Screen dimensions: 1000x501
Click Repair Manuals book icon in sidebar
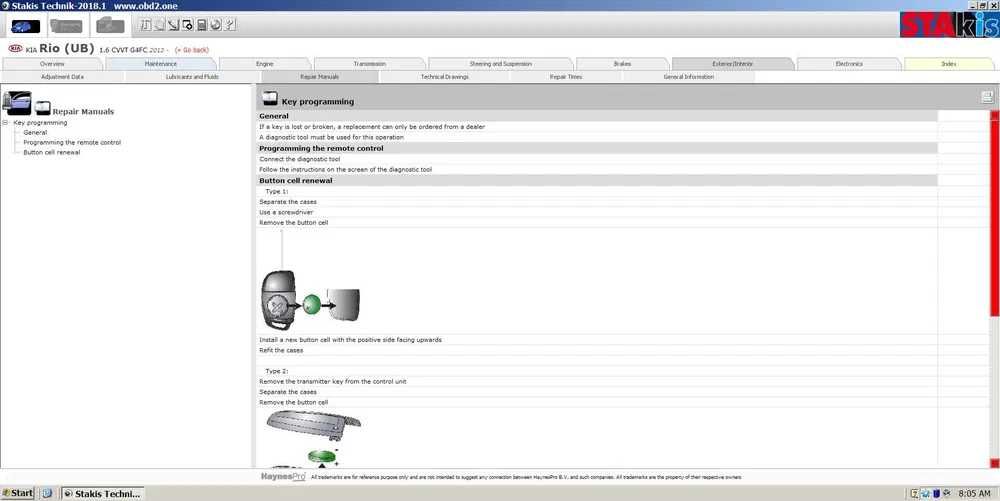pyautogui.click(x=42, y=107)
